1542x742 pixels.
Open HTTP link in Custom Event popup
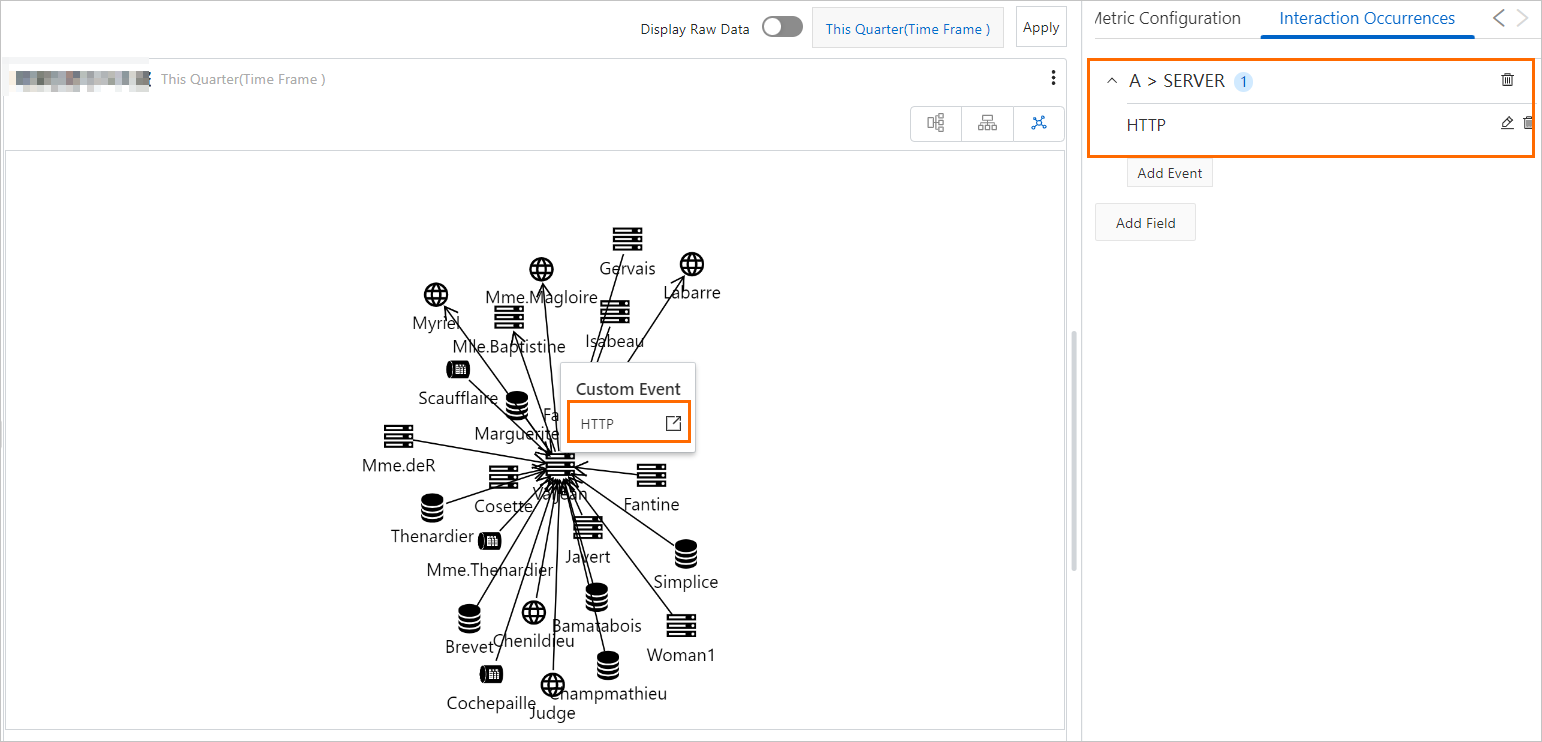click(673, 424)
